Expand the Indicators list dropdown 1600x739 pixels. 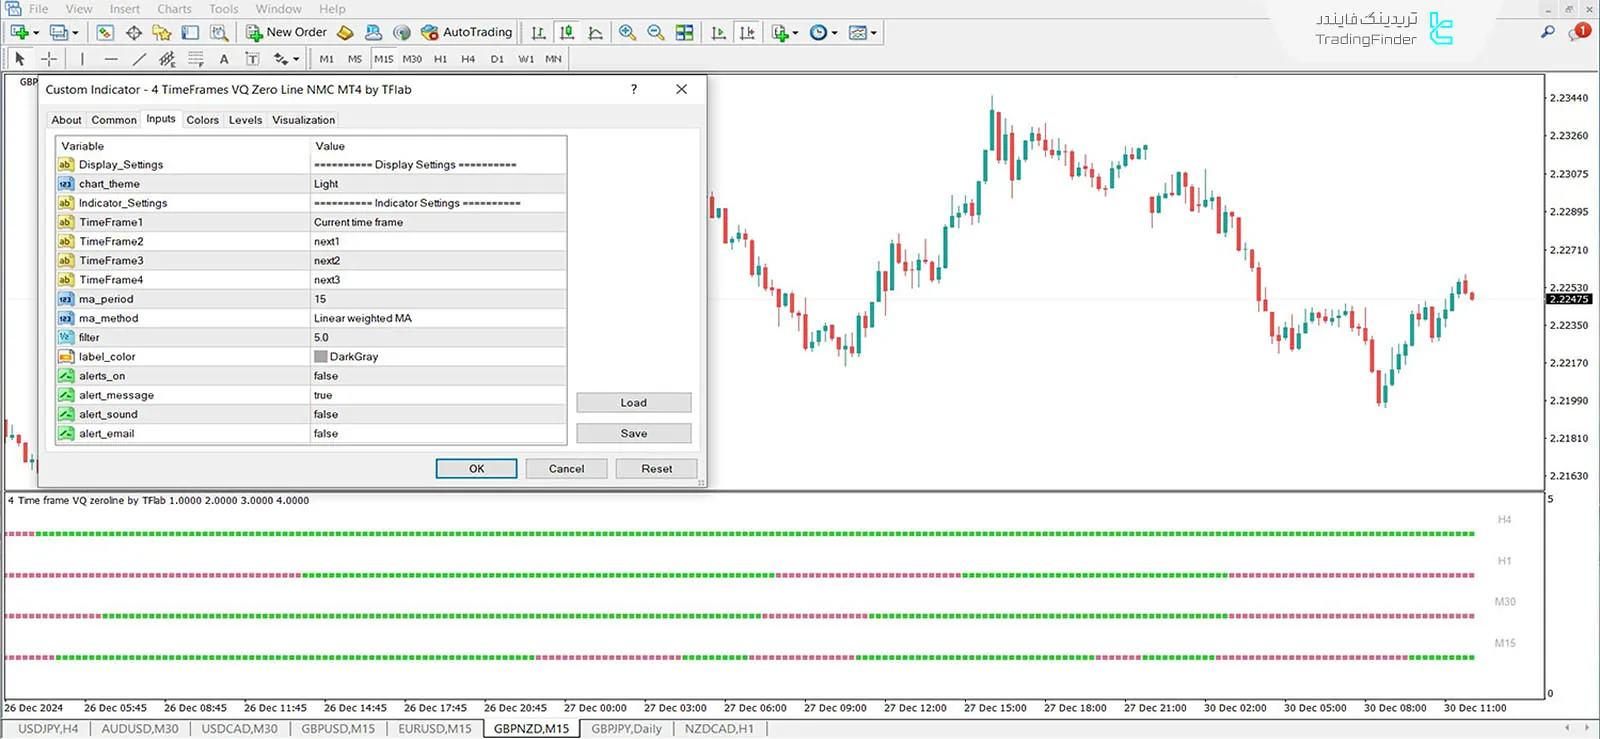coord(794,33)
